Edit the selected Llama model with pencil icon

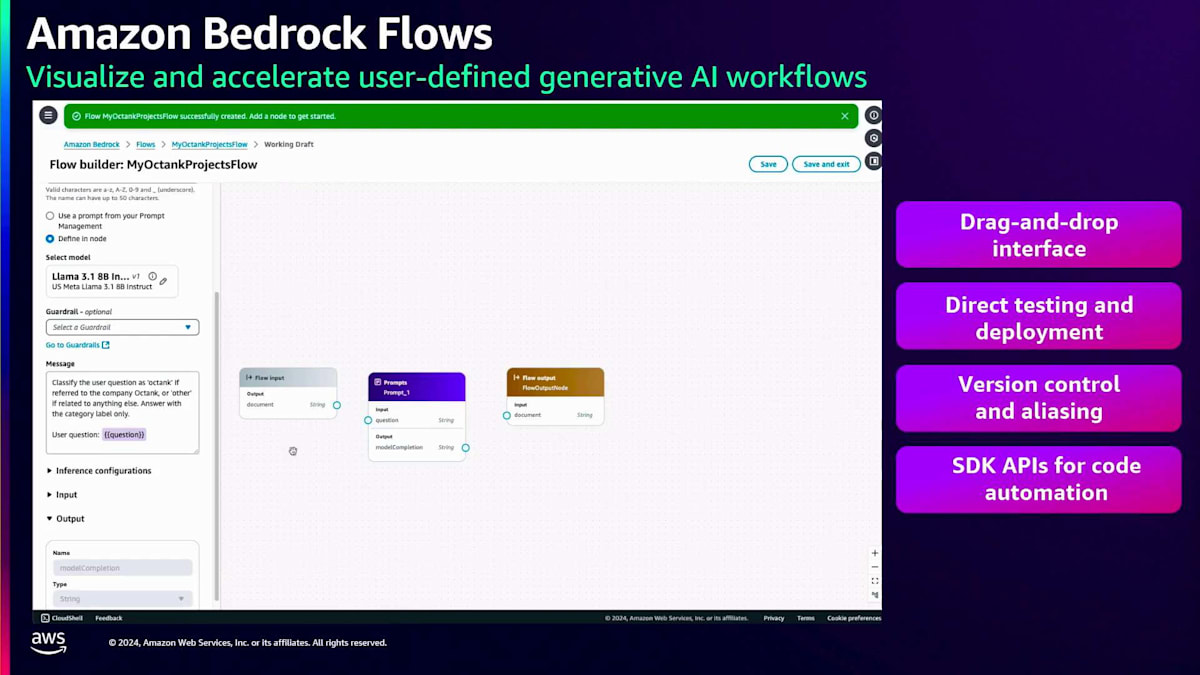(x=164, y=281)
